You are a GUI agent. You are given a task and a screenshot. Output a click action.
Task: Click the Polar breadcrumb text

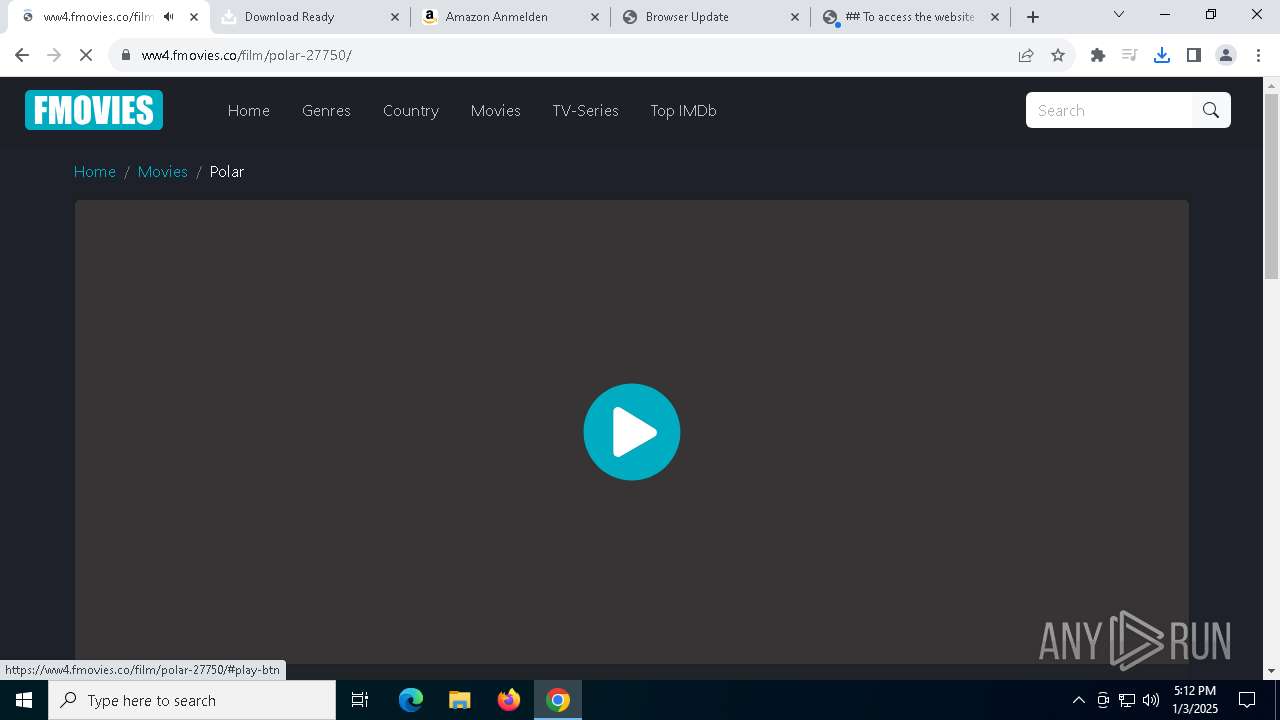pos(227,172)
